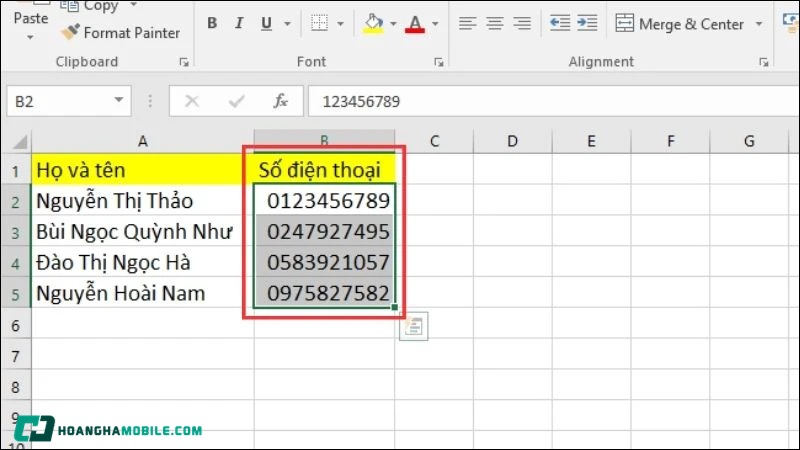Align text left
This screenshot has height=450, width=800.
click(x=467, y=23)
